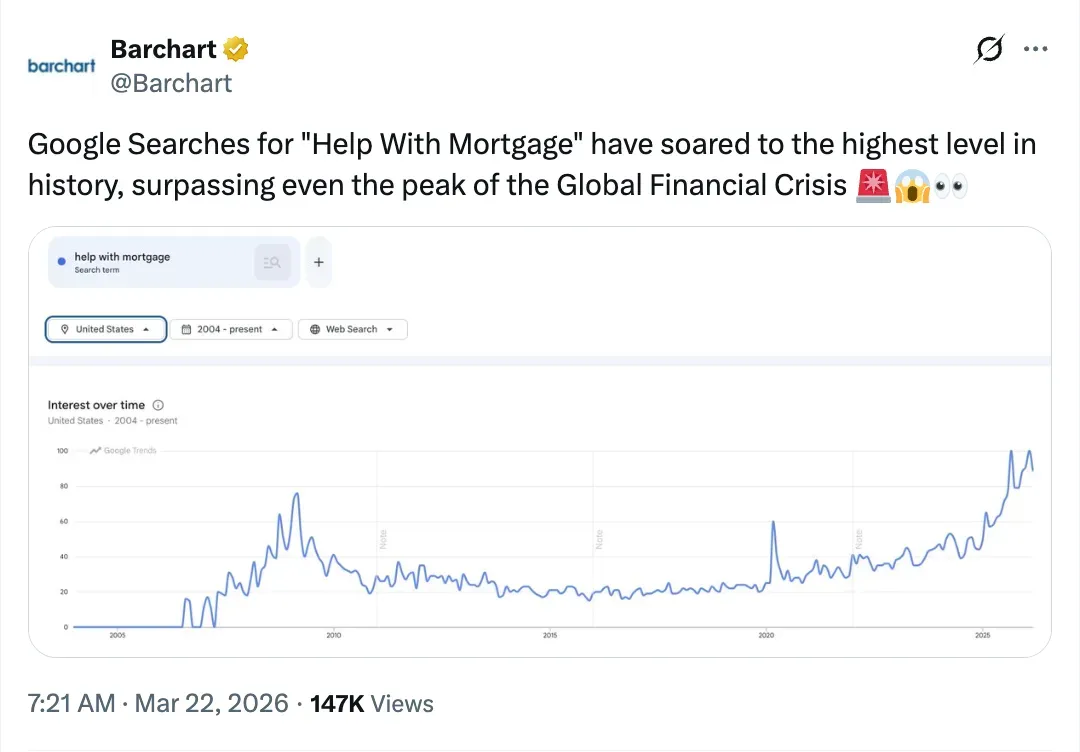Screen dimensions: 1080x752
Task: Open the 7:21 AM · Mar 22, 2026 timestamp
Action: tap(158, 703)
